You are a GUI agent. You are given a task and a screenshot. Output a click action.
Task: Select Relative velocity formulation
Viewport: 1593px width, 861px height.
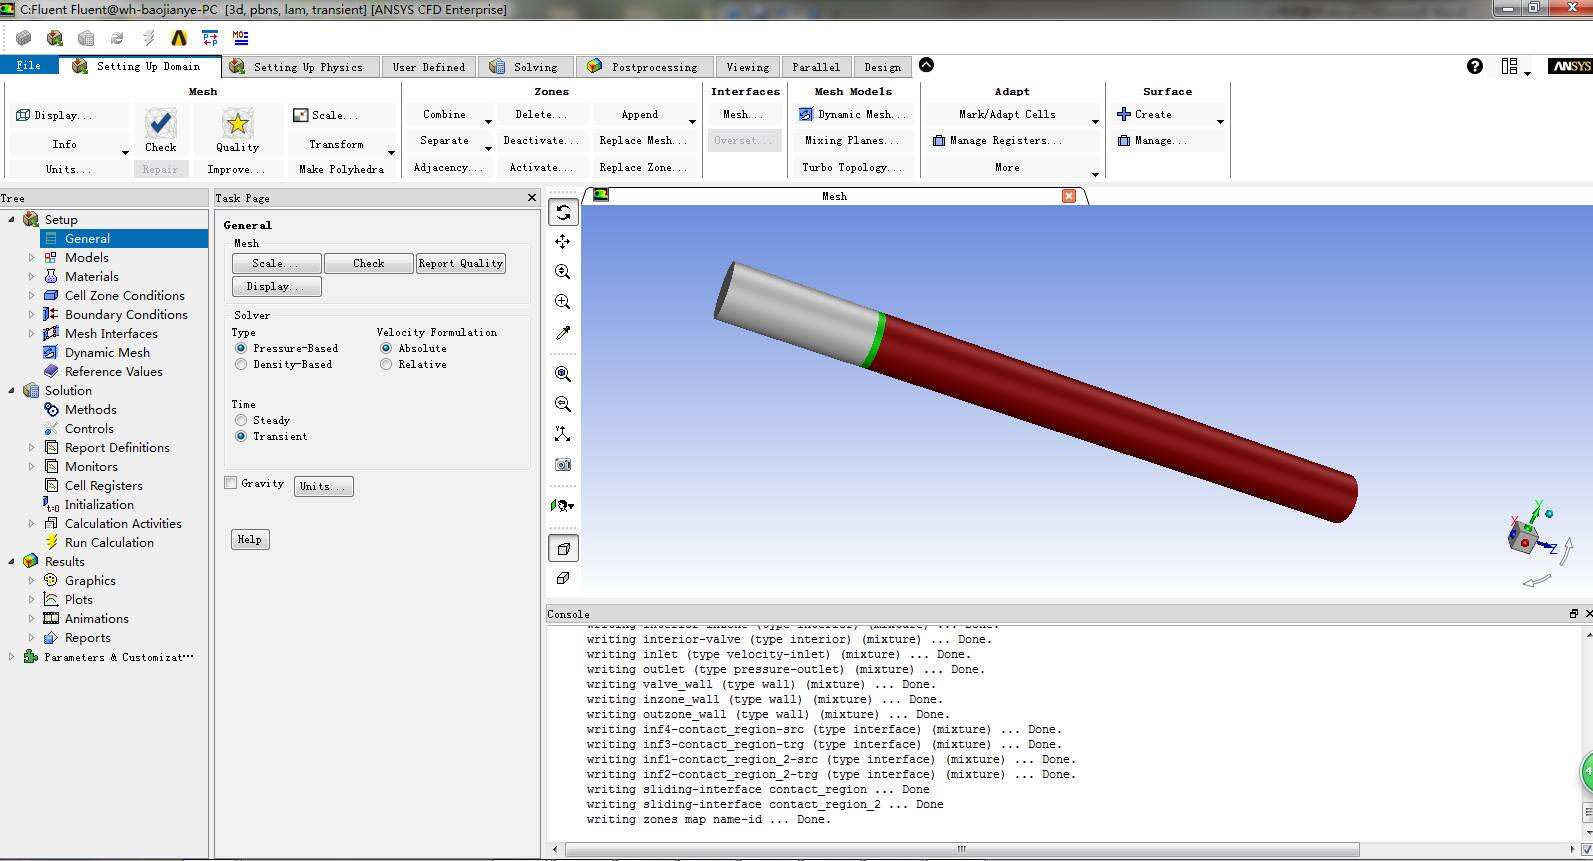(x=386, y=364)
